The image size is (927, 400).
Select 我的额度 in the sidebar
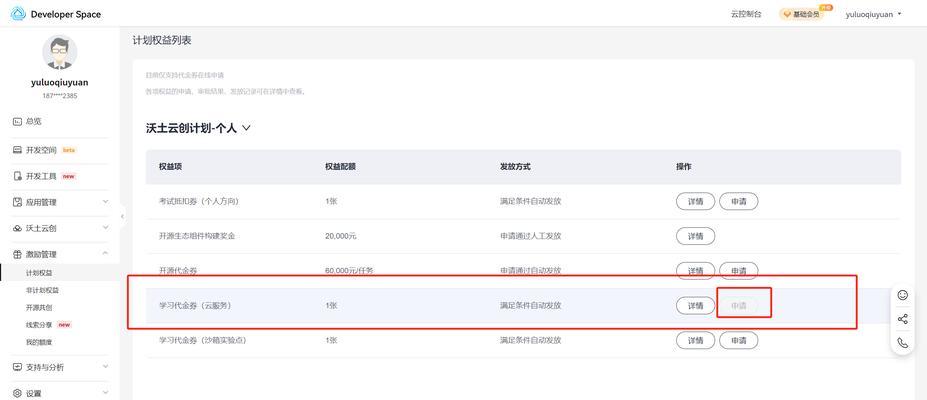point(39,342)
